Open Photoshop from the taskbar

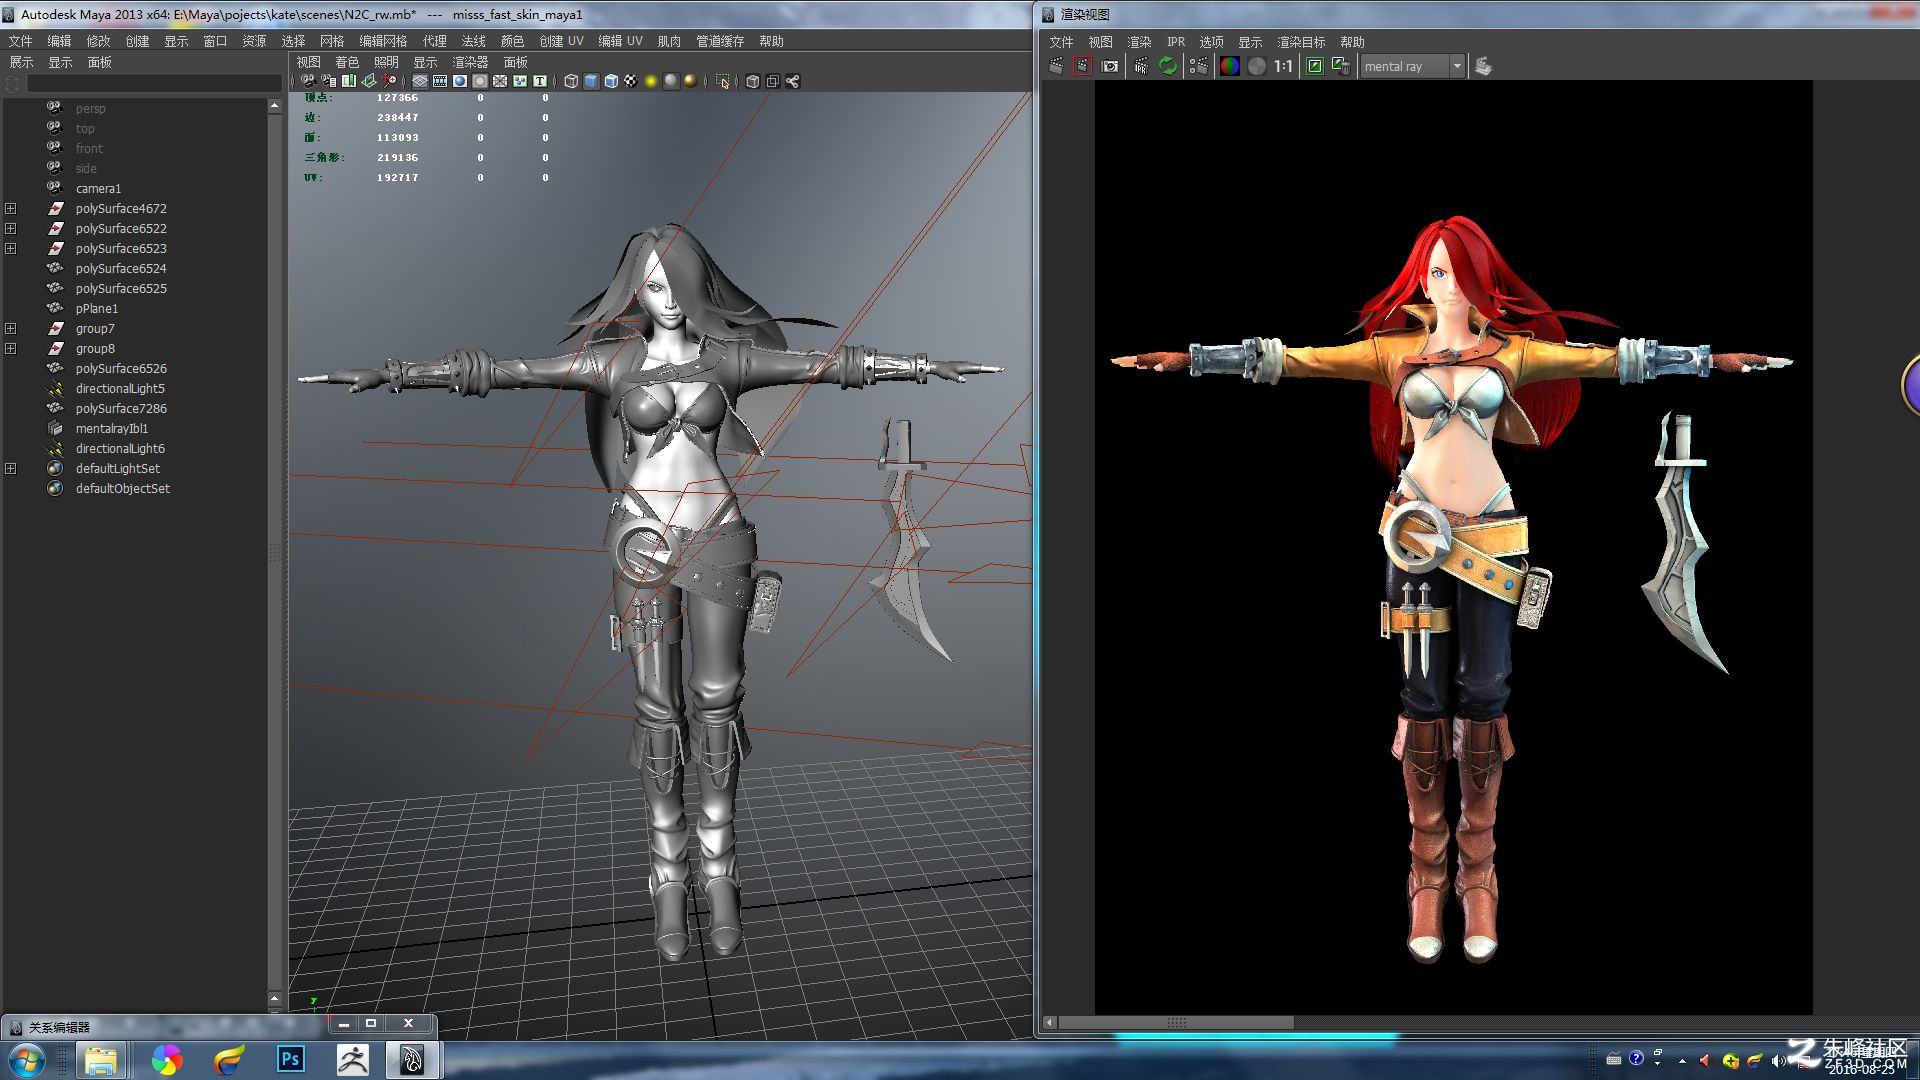click(290, 1059)
